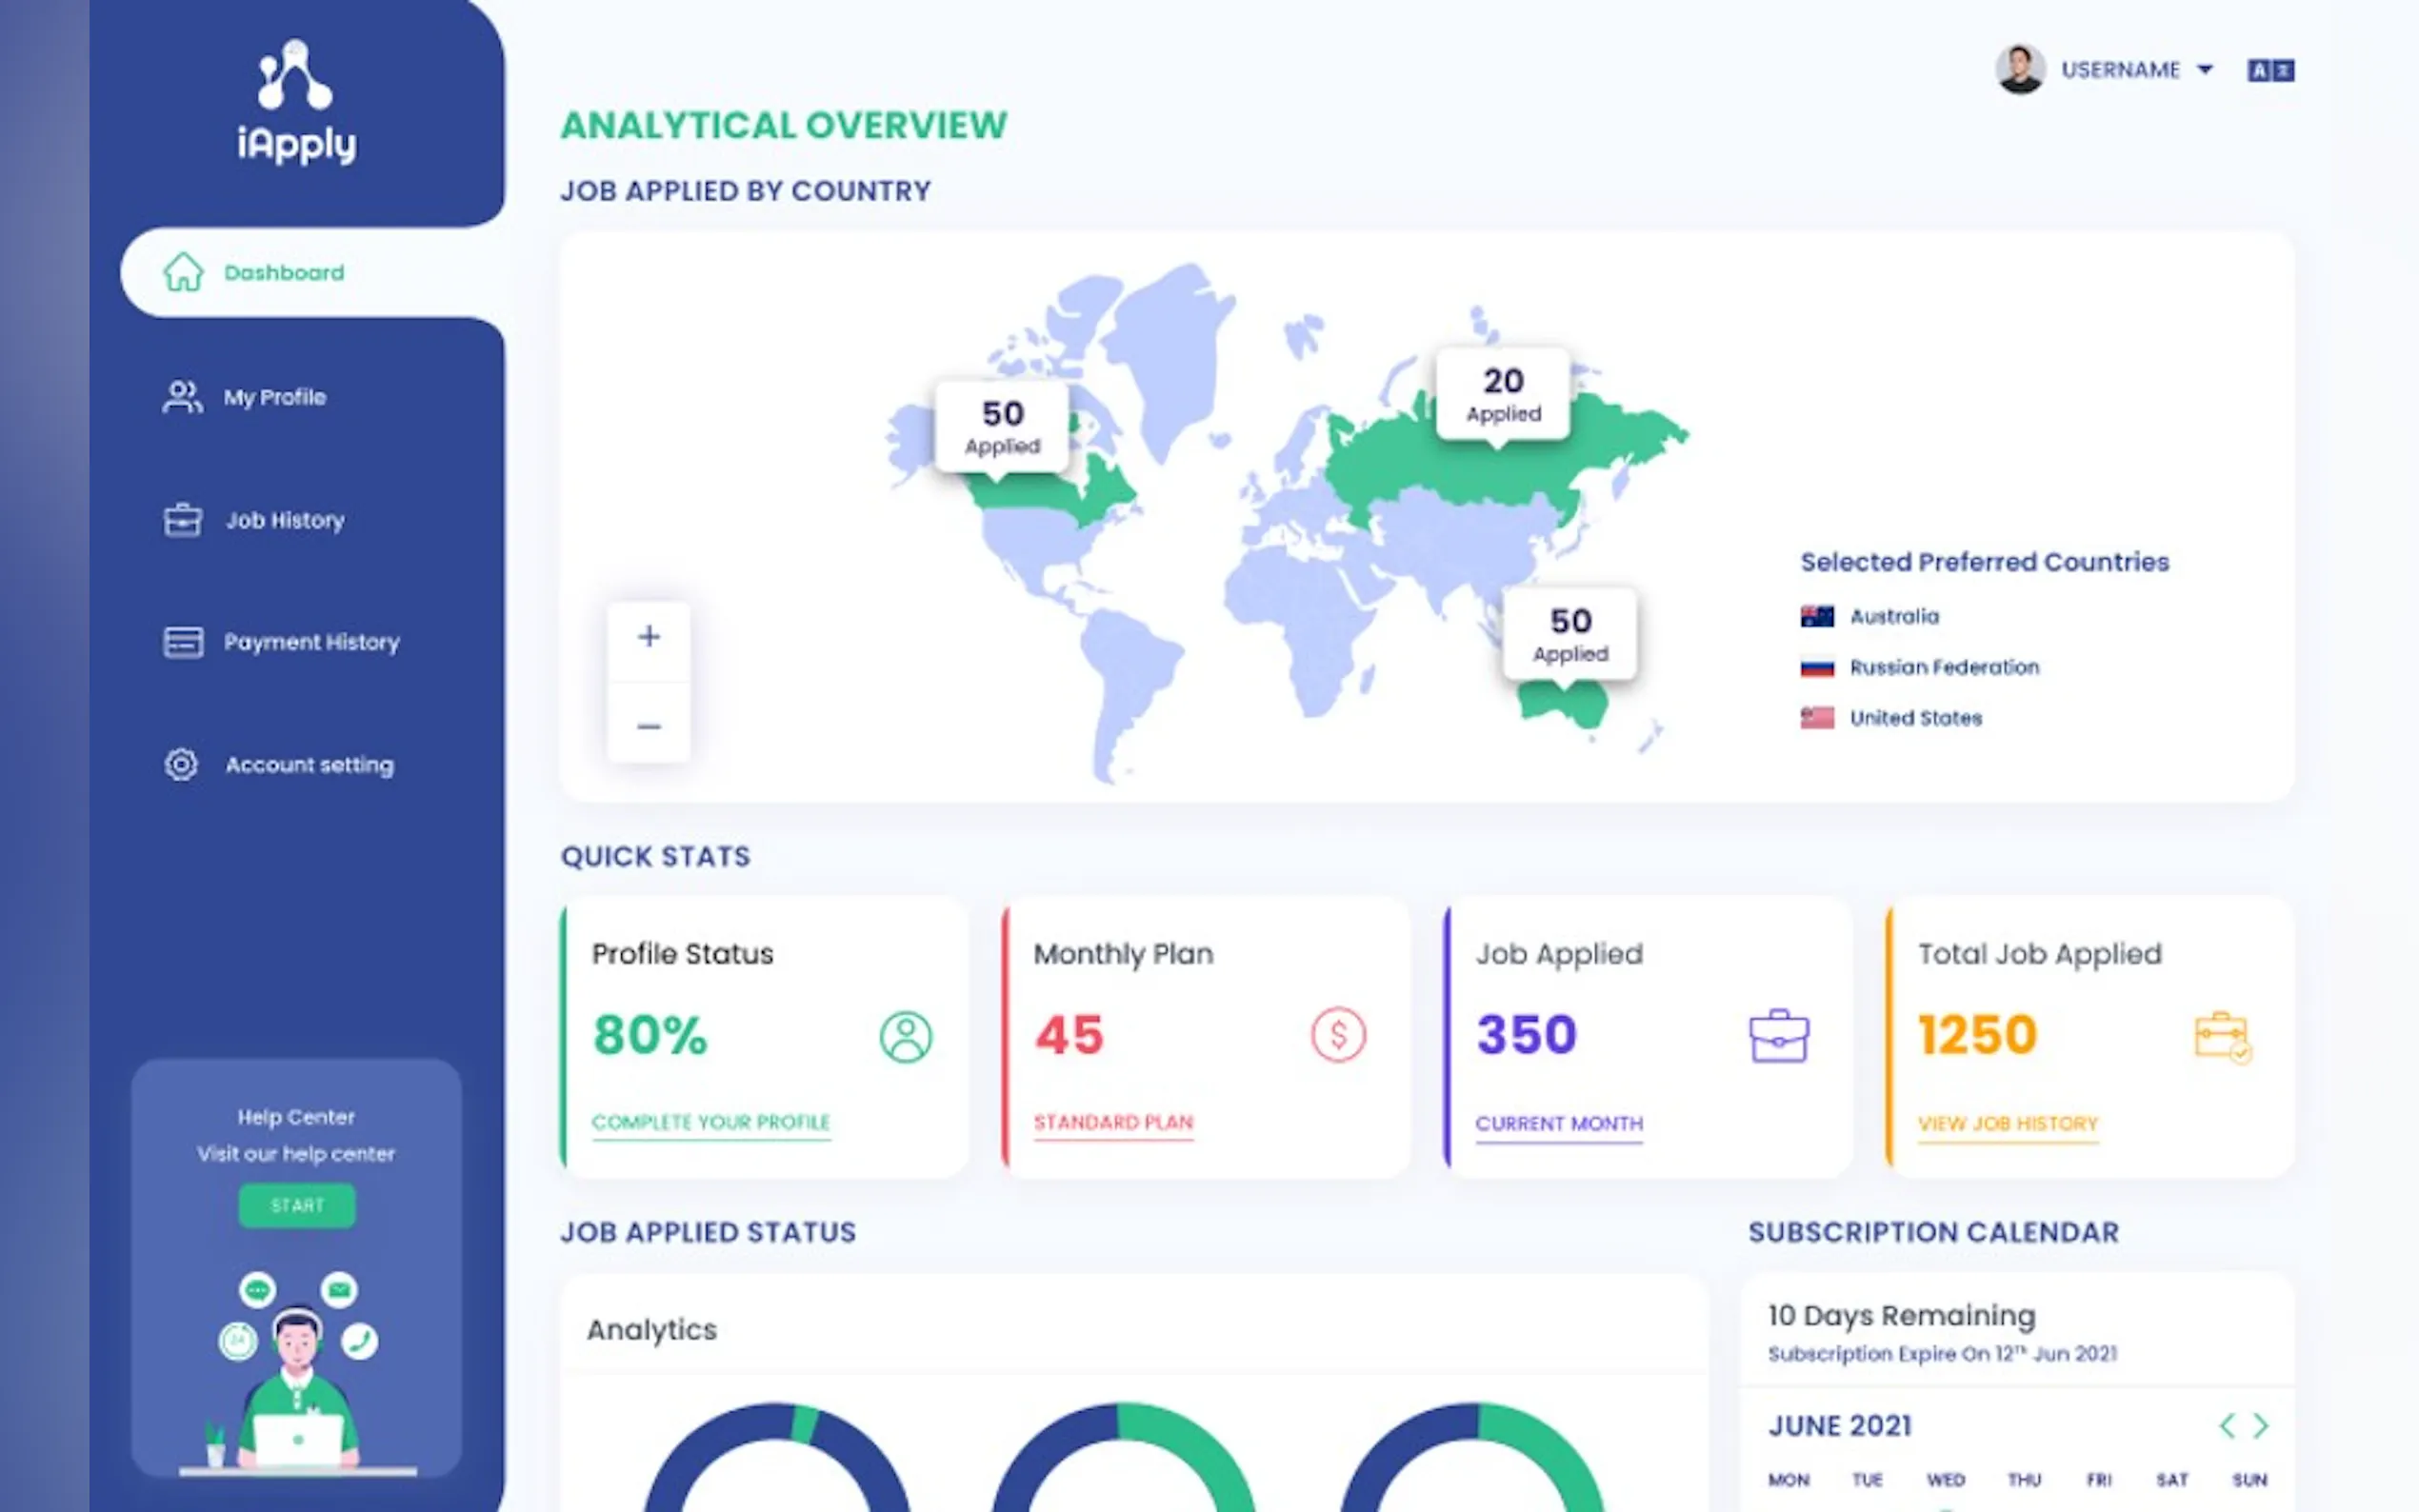Click the Monthly Plan dollar icon

coord(1338,1034)
